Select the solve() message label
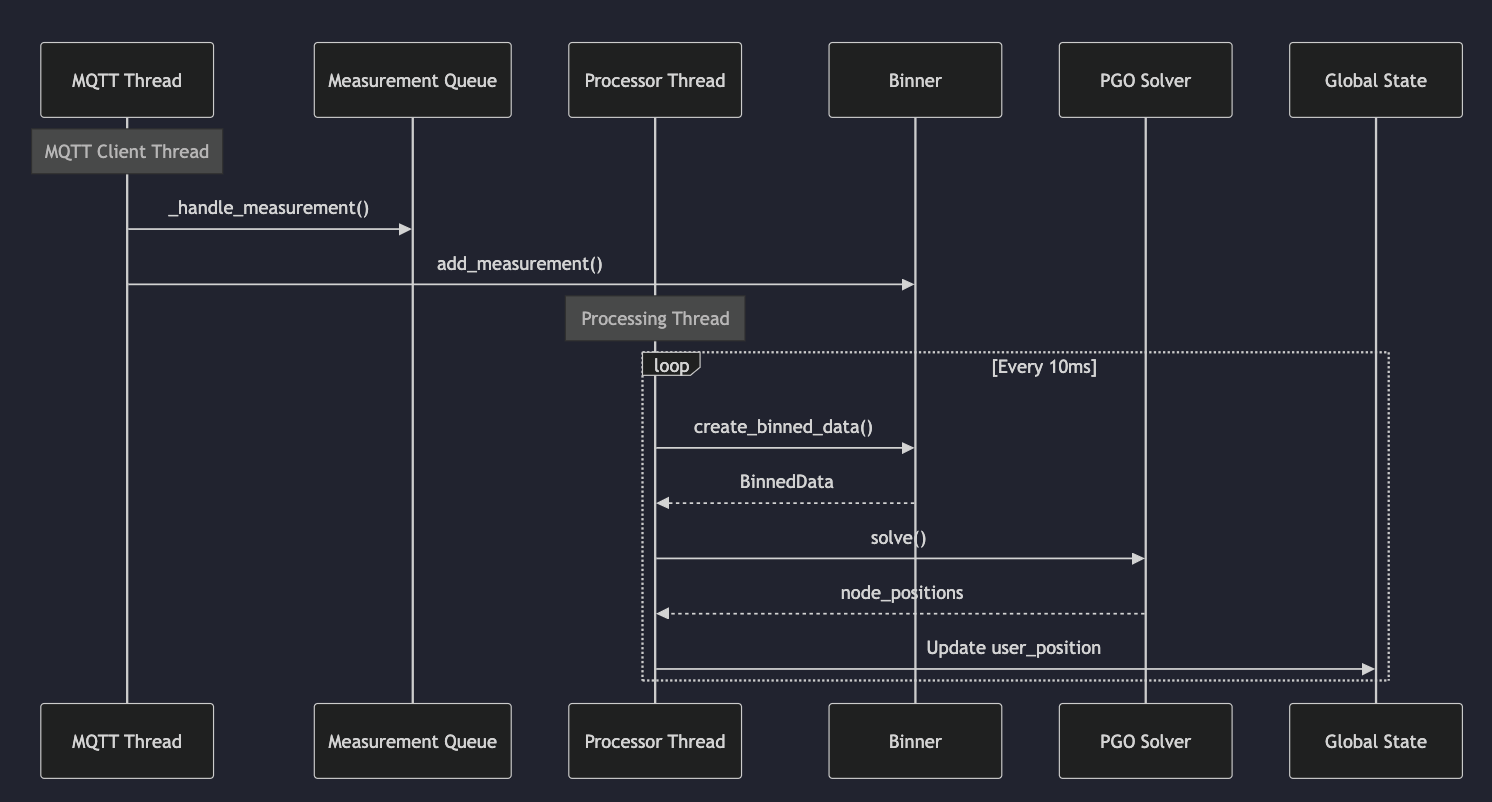This screenshot has height=802, width=1492. pos(898,537)
